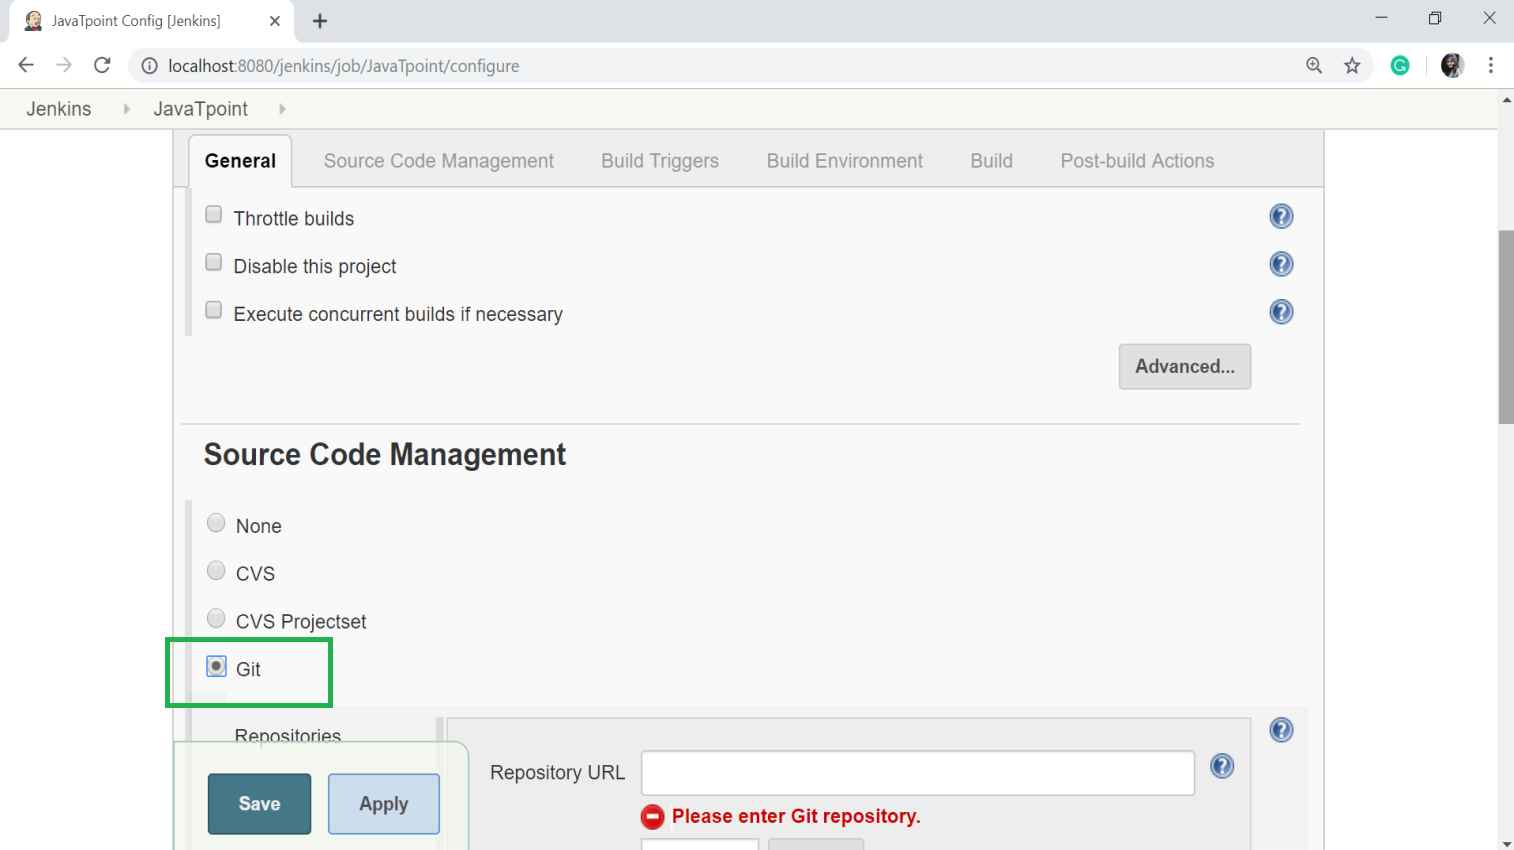The width and height of the screenshot is (1514, 850).
Task: Open help icon next to Repository URL
Action: [x=1222, y=766]
